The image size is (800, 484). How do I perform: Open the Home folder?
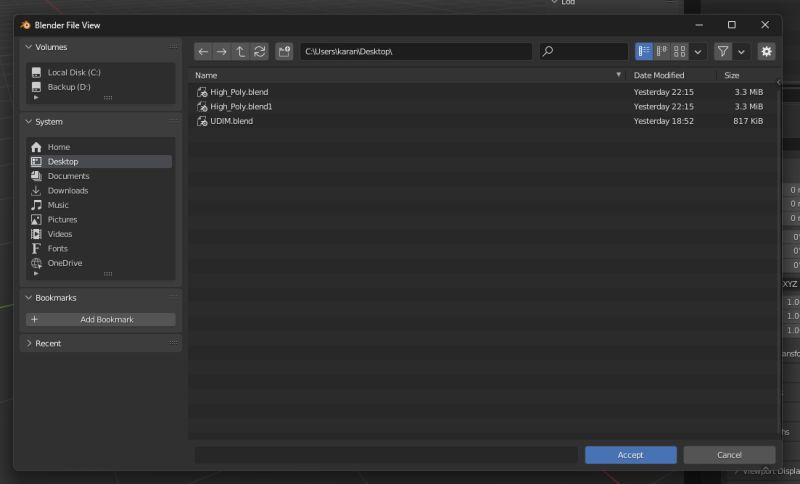pos(101,147)
